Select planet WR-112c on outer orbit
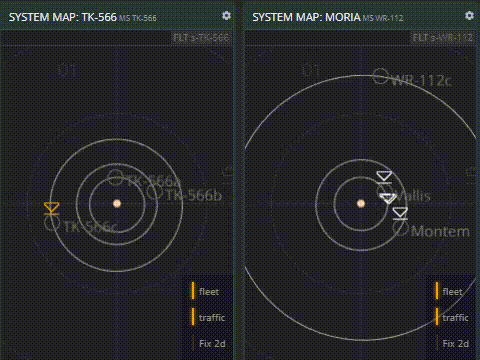This screenshot has height=360, width=480. tap(380, 76)
